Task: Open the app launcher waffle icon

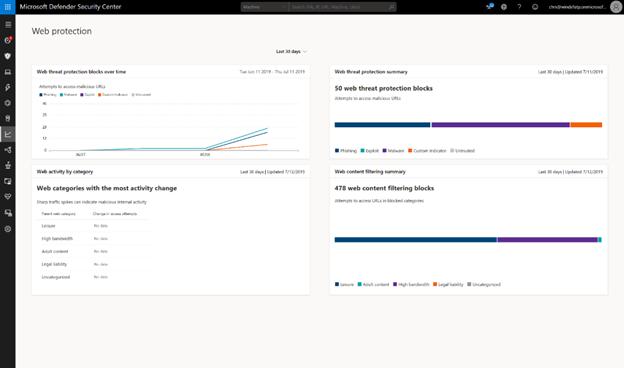Action: click(8, 7)
